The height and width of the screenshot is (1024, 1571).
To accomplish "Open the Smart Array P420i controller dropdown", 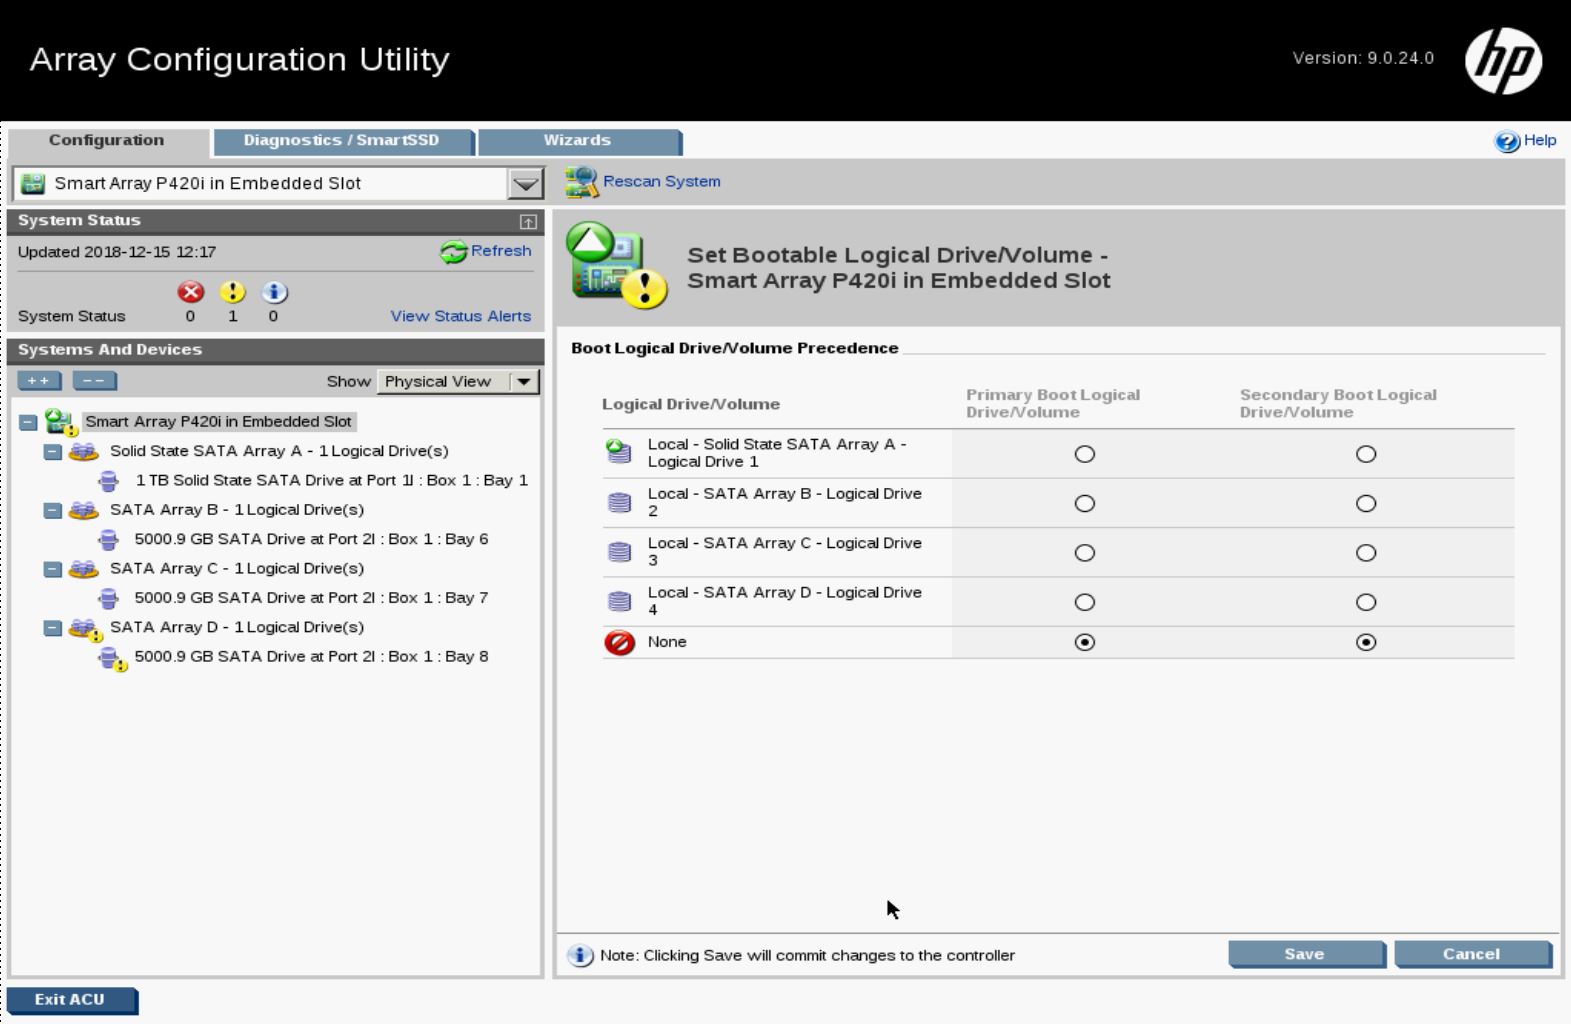I will [525, 184].
